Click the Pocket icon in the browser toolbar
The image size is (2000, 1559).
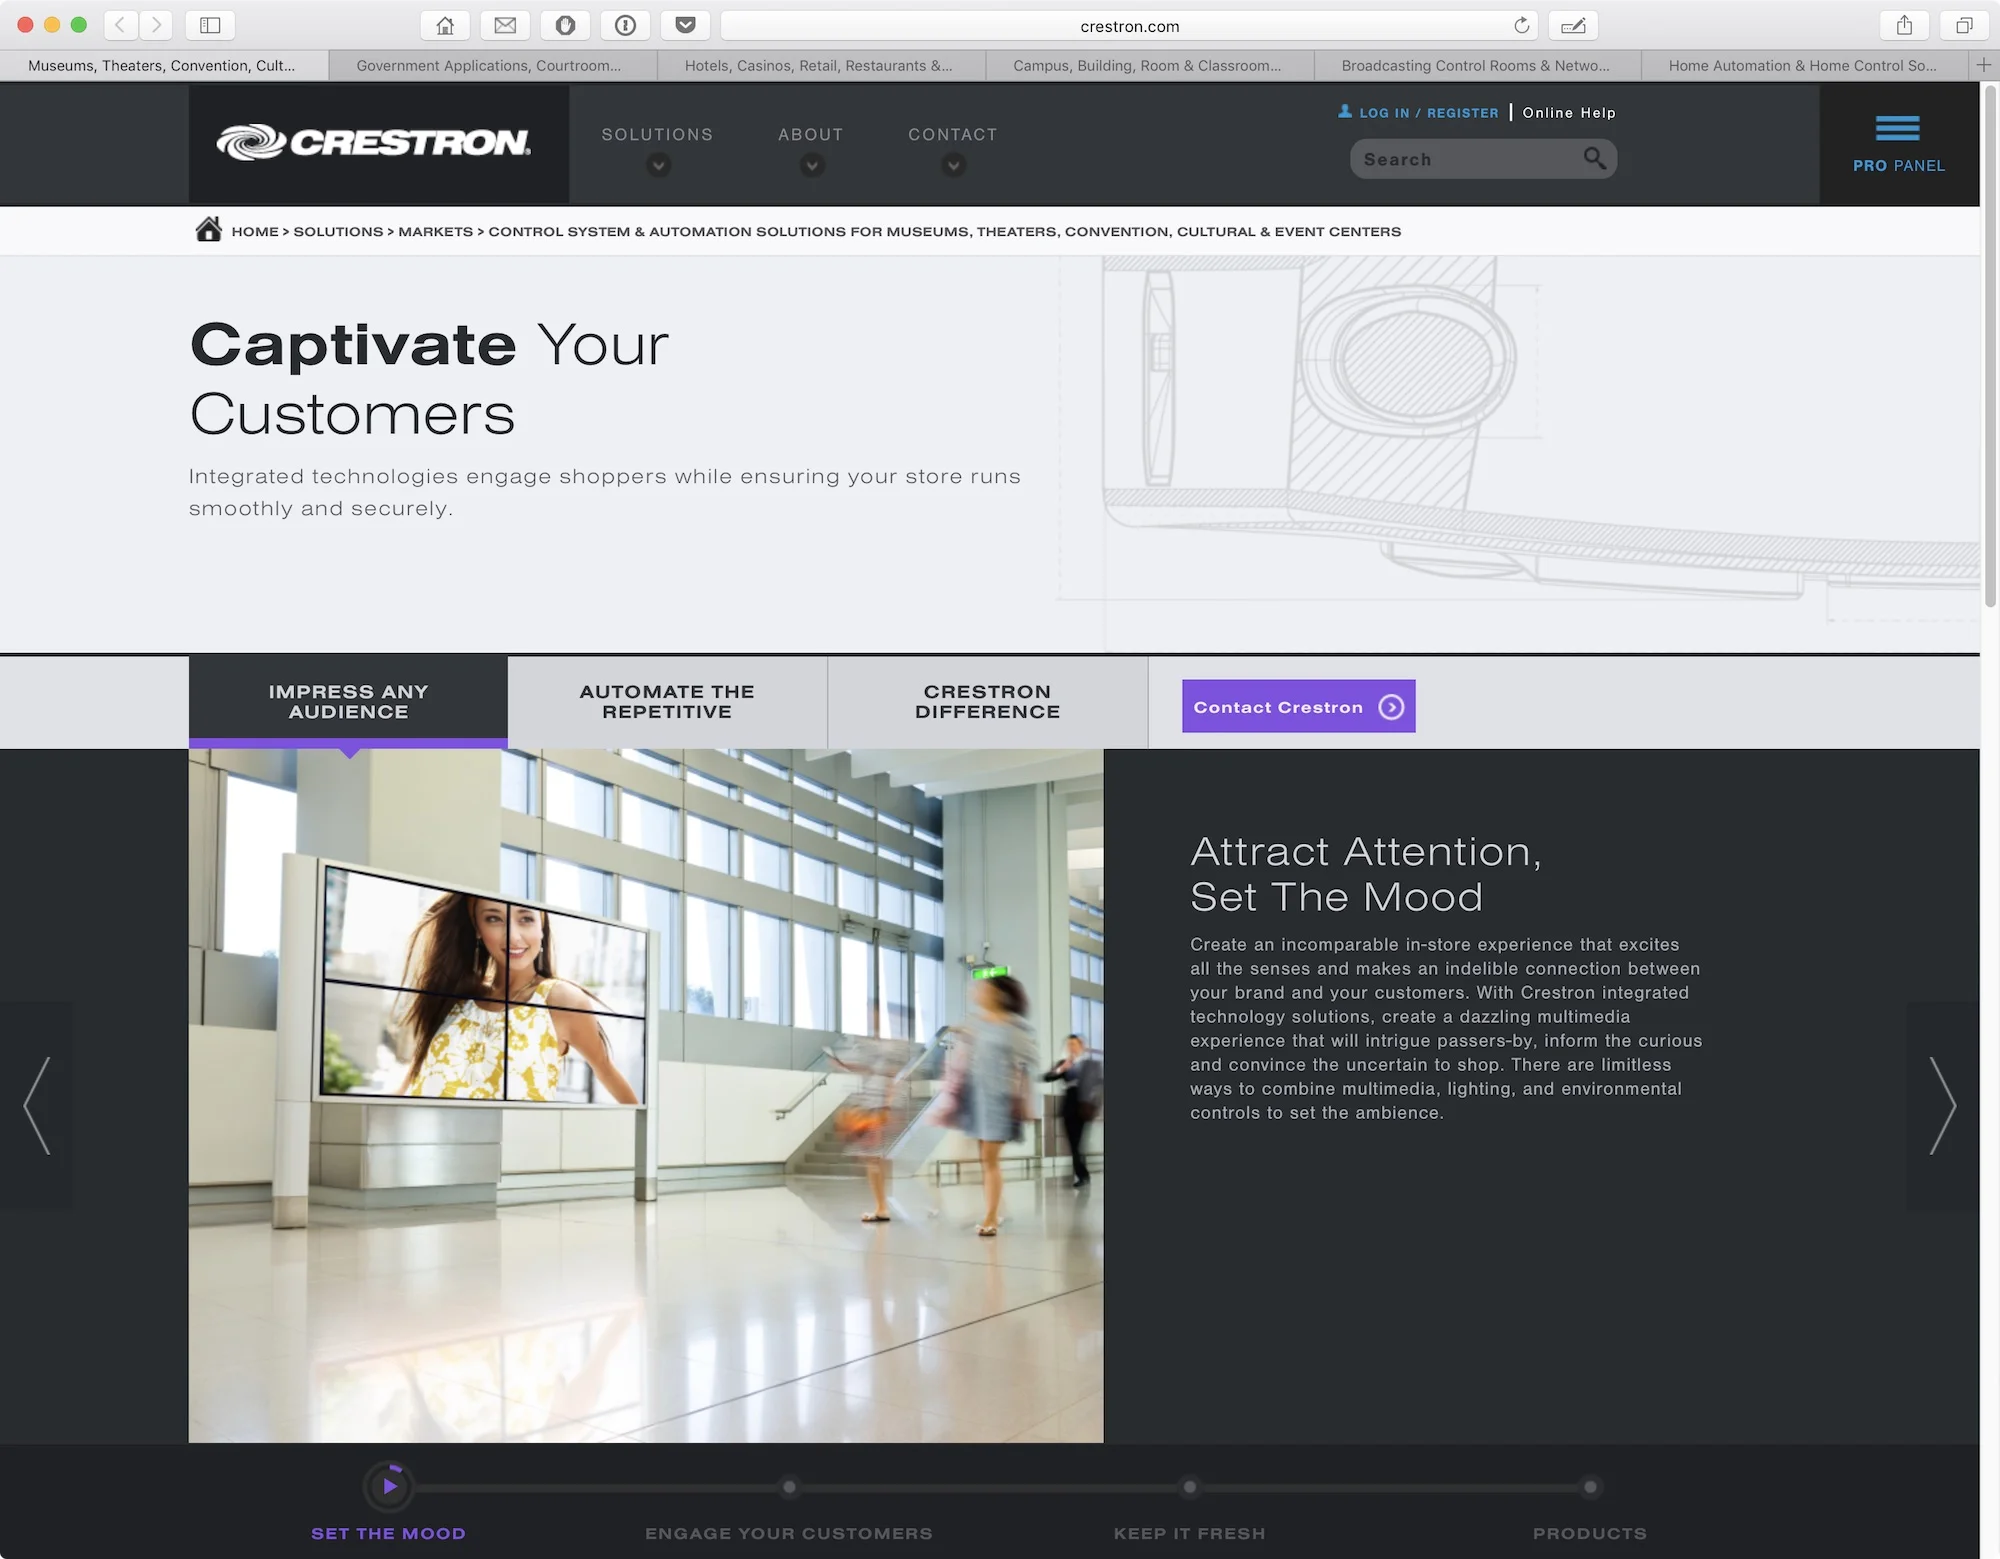(x=685, y=25)
